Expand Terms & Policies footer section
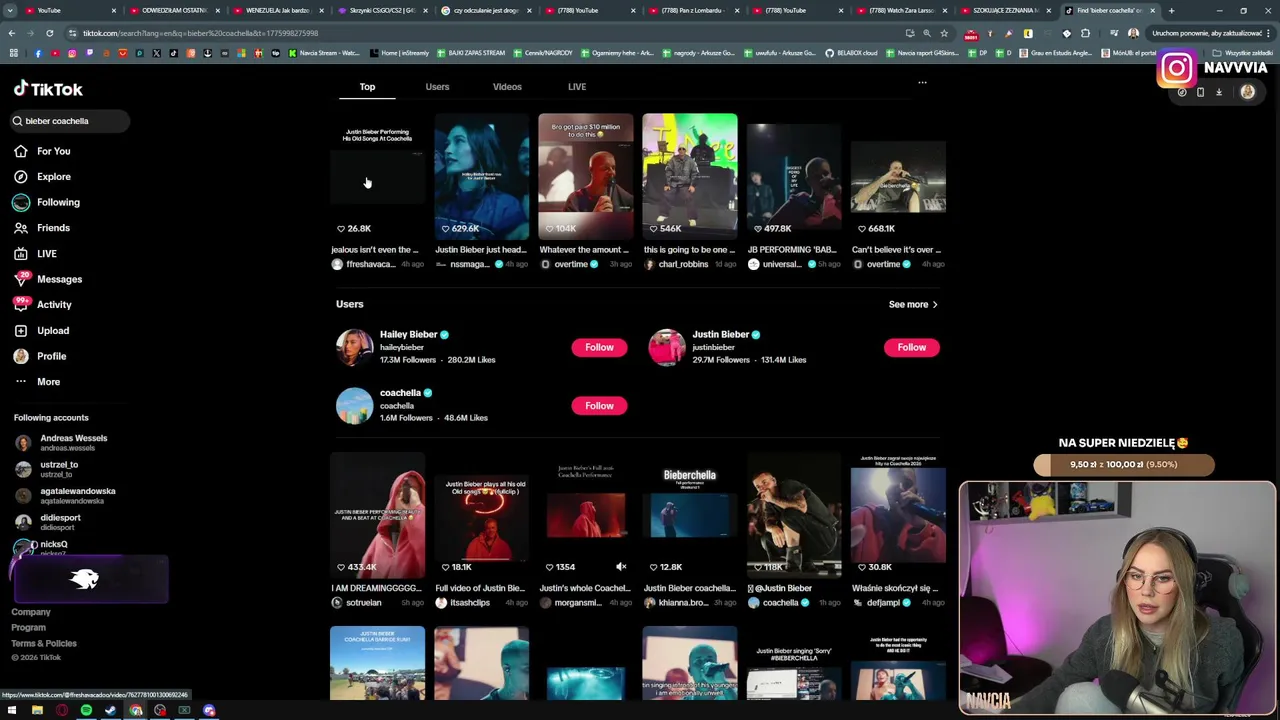 pyautogui.click(x=44, y=644)
